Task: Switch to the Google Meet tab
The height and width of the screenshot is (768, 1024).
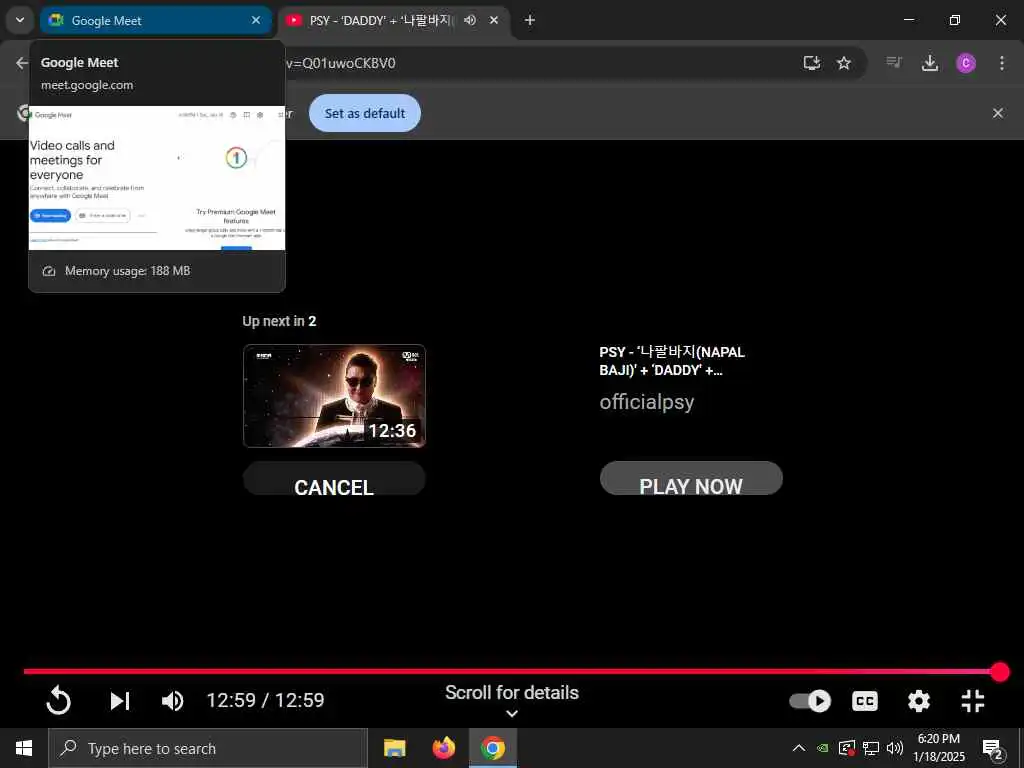Action: tap(155, 20)
